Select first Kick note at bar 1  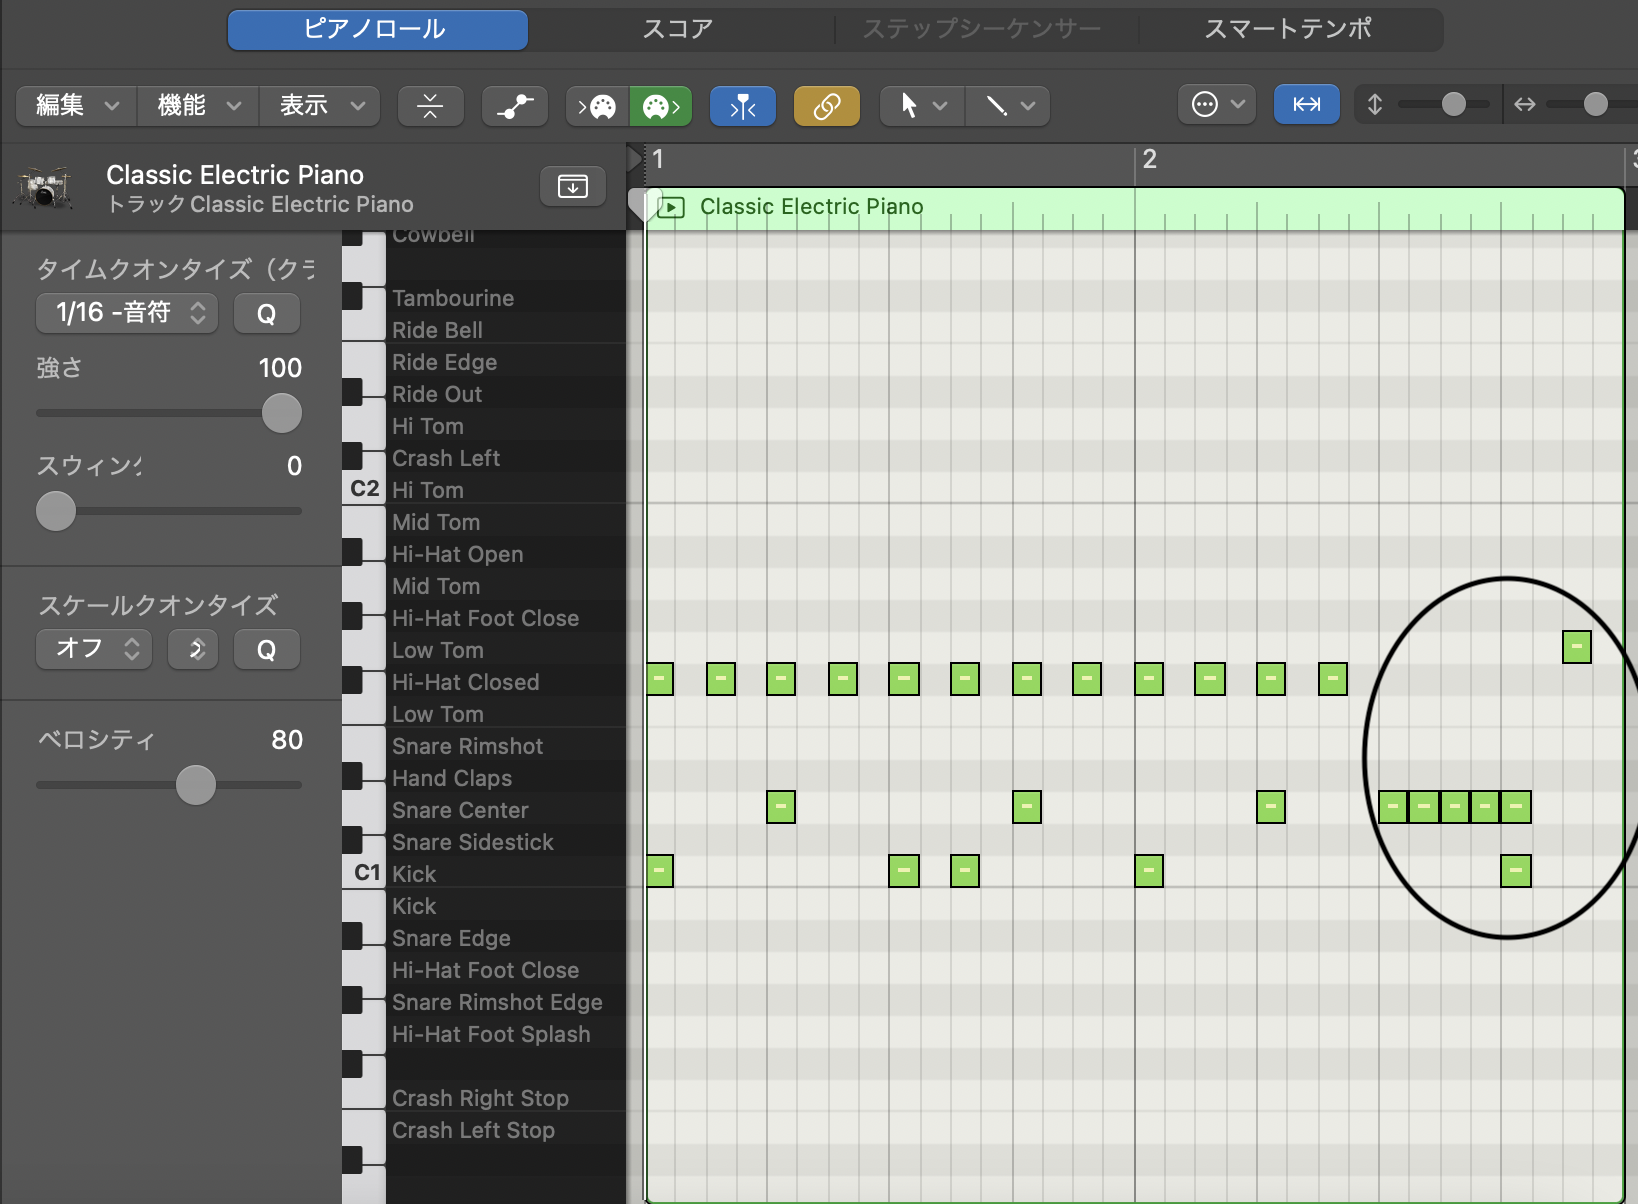pyautogui.click(x=660, y=871)
